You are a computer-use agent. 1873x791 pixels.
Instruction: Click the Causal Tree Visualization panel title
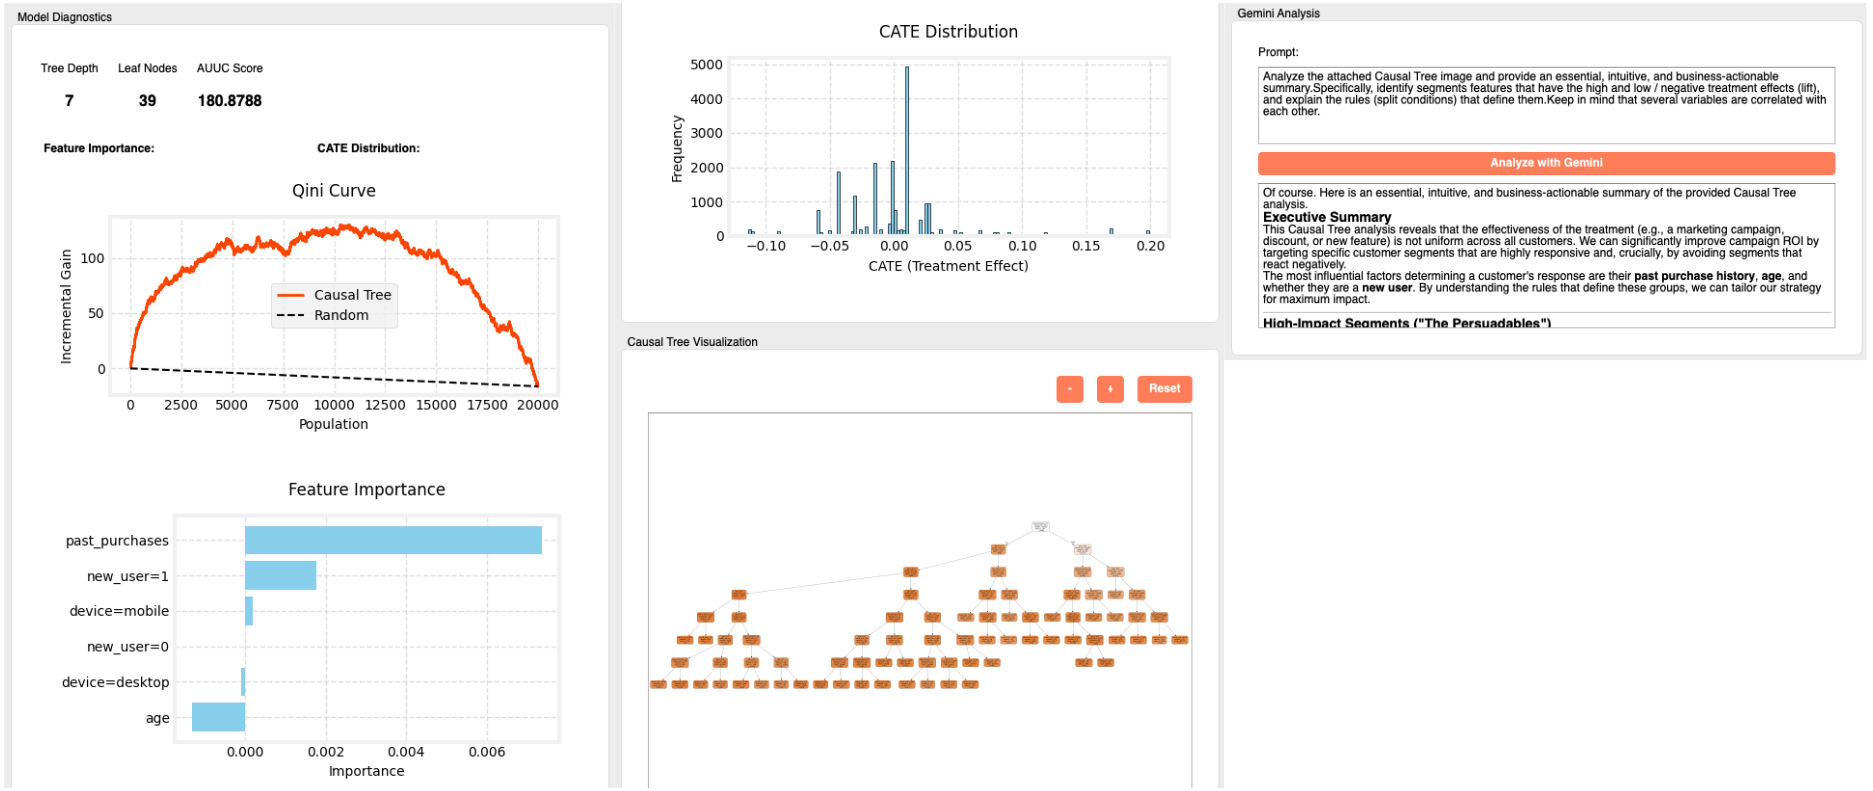[x=692, y=342]
